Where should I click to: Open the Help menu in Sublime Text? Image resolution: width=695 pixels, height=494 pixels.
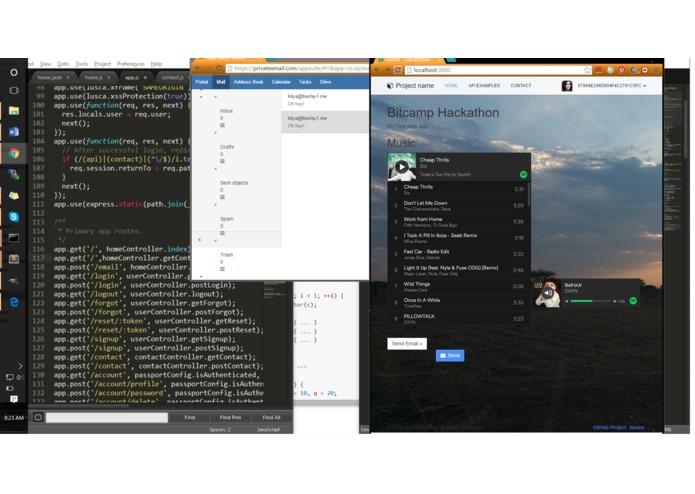[156, 64]
